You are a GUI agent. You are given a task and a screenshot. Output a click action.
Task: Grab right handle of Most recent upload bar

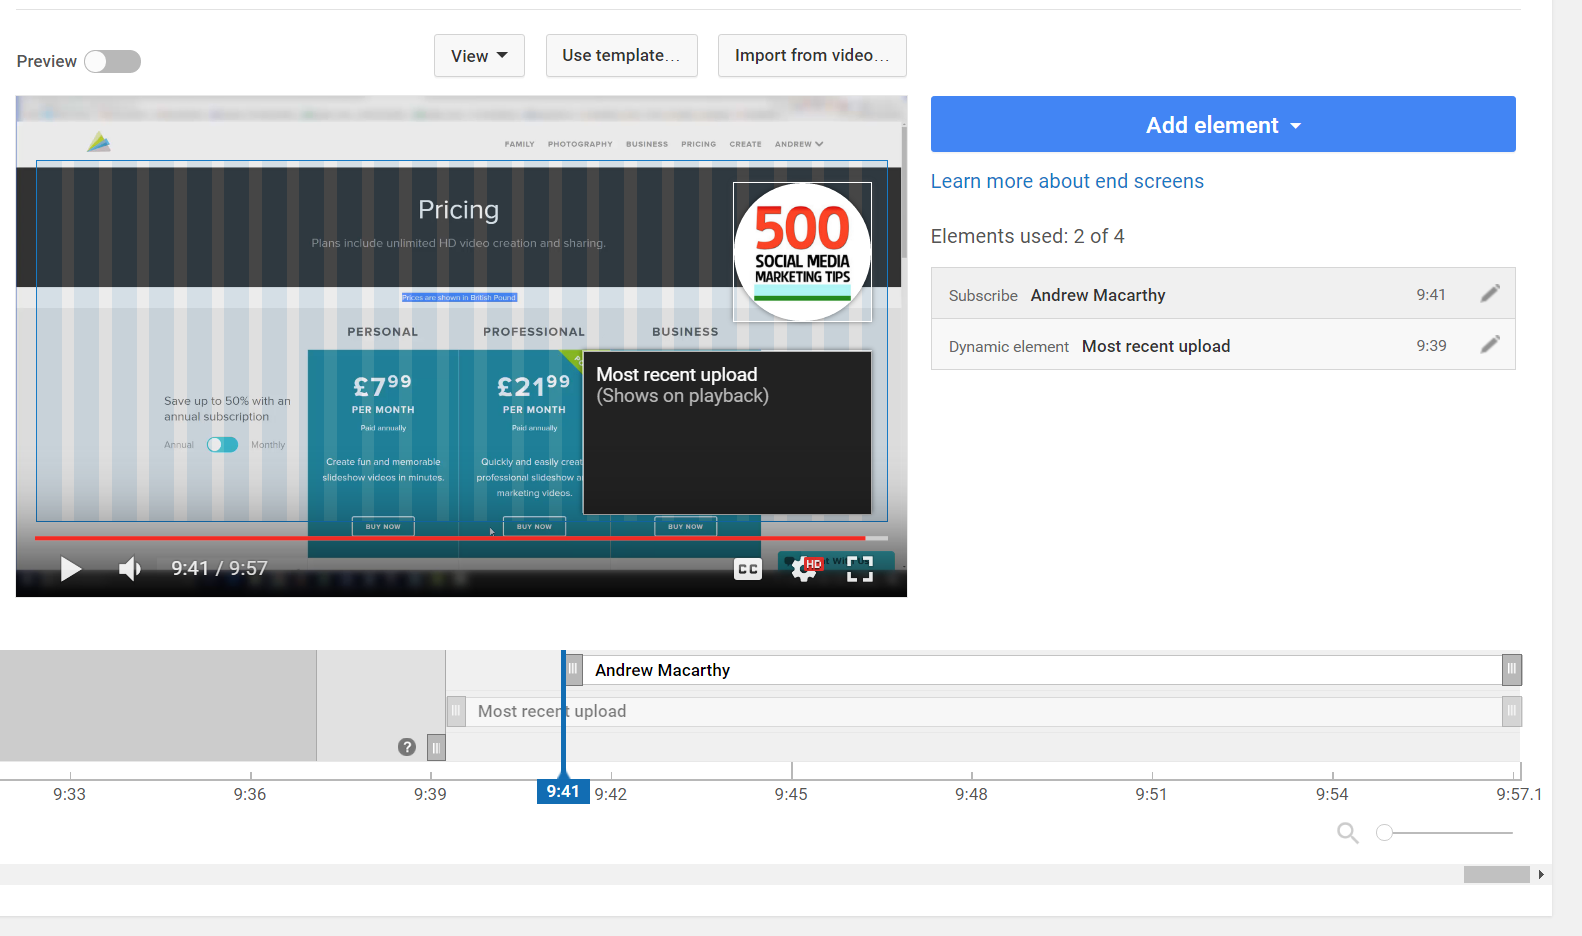tap(1512, 711)
